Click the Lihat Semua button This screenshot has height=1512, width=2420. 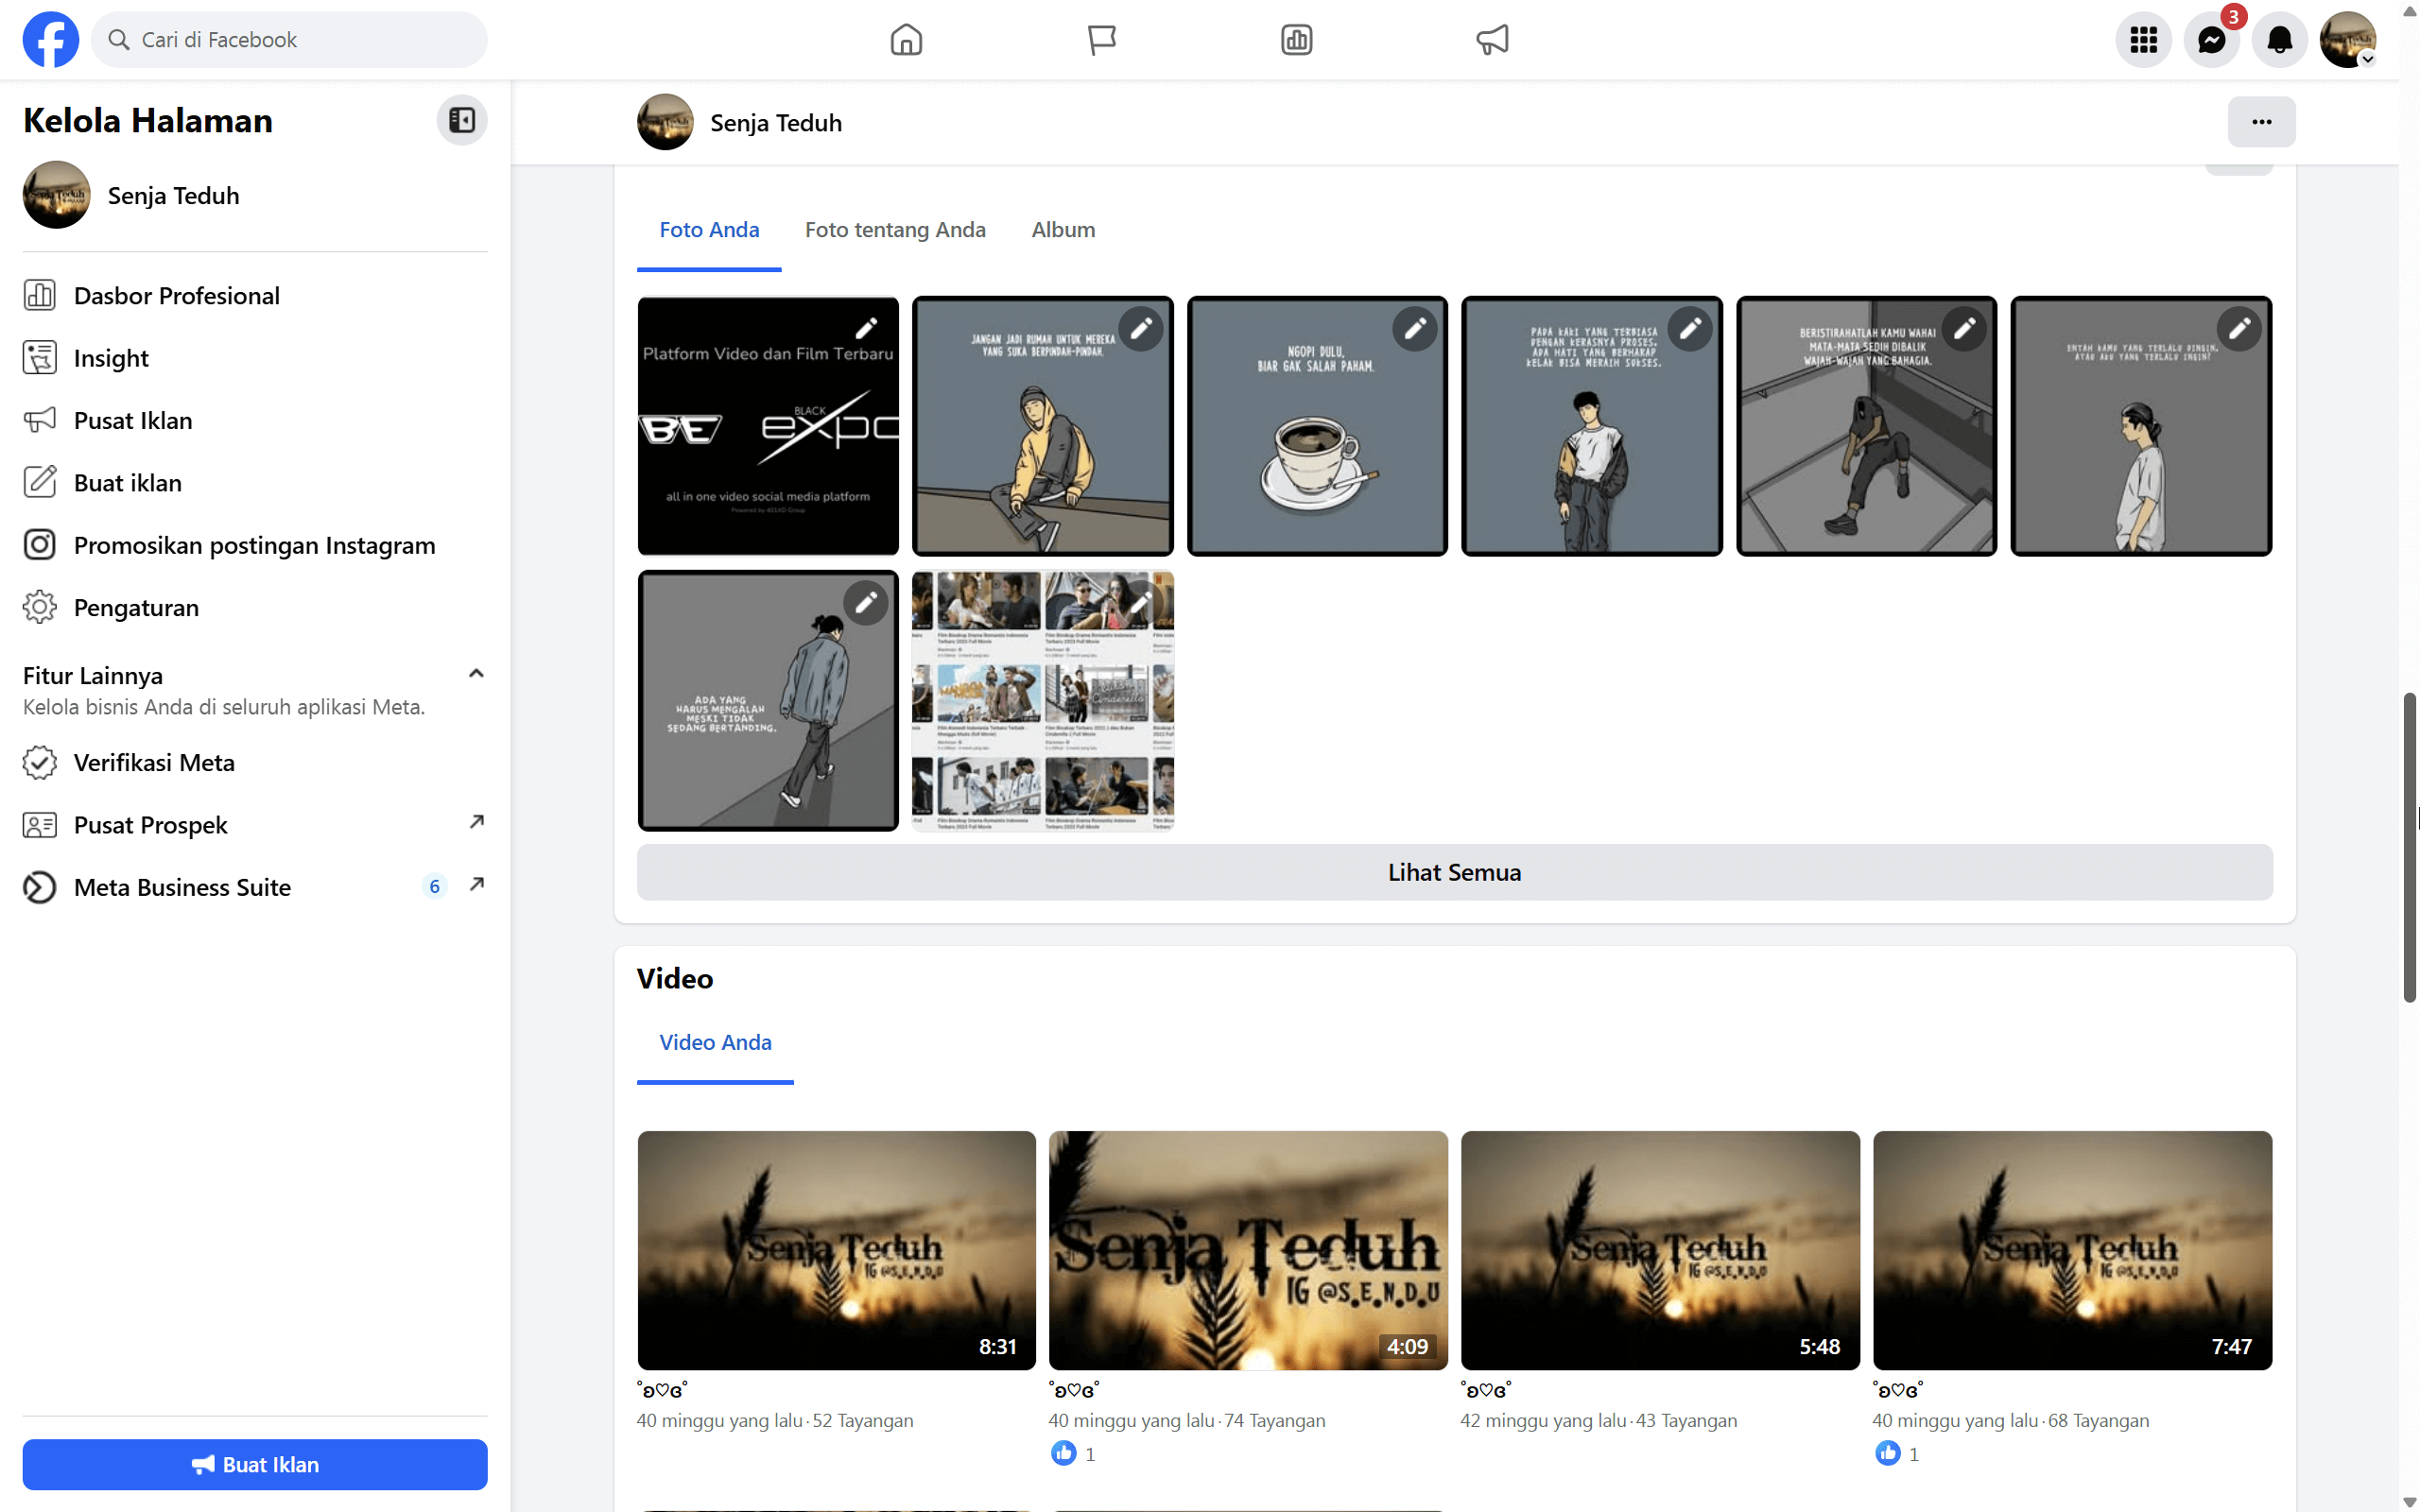tap(1454, 871)
